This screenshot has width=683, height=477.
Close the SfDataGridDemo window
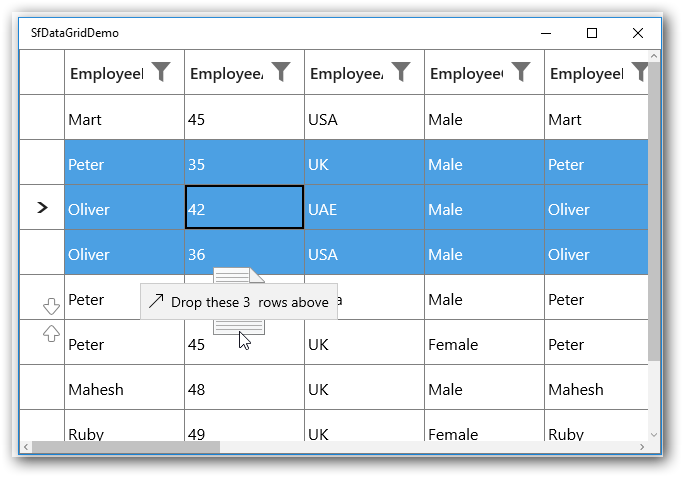coord(638,33)
